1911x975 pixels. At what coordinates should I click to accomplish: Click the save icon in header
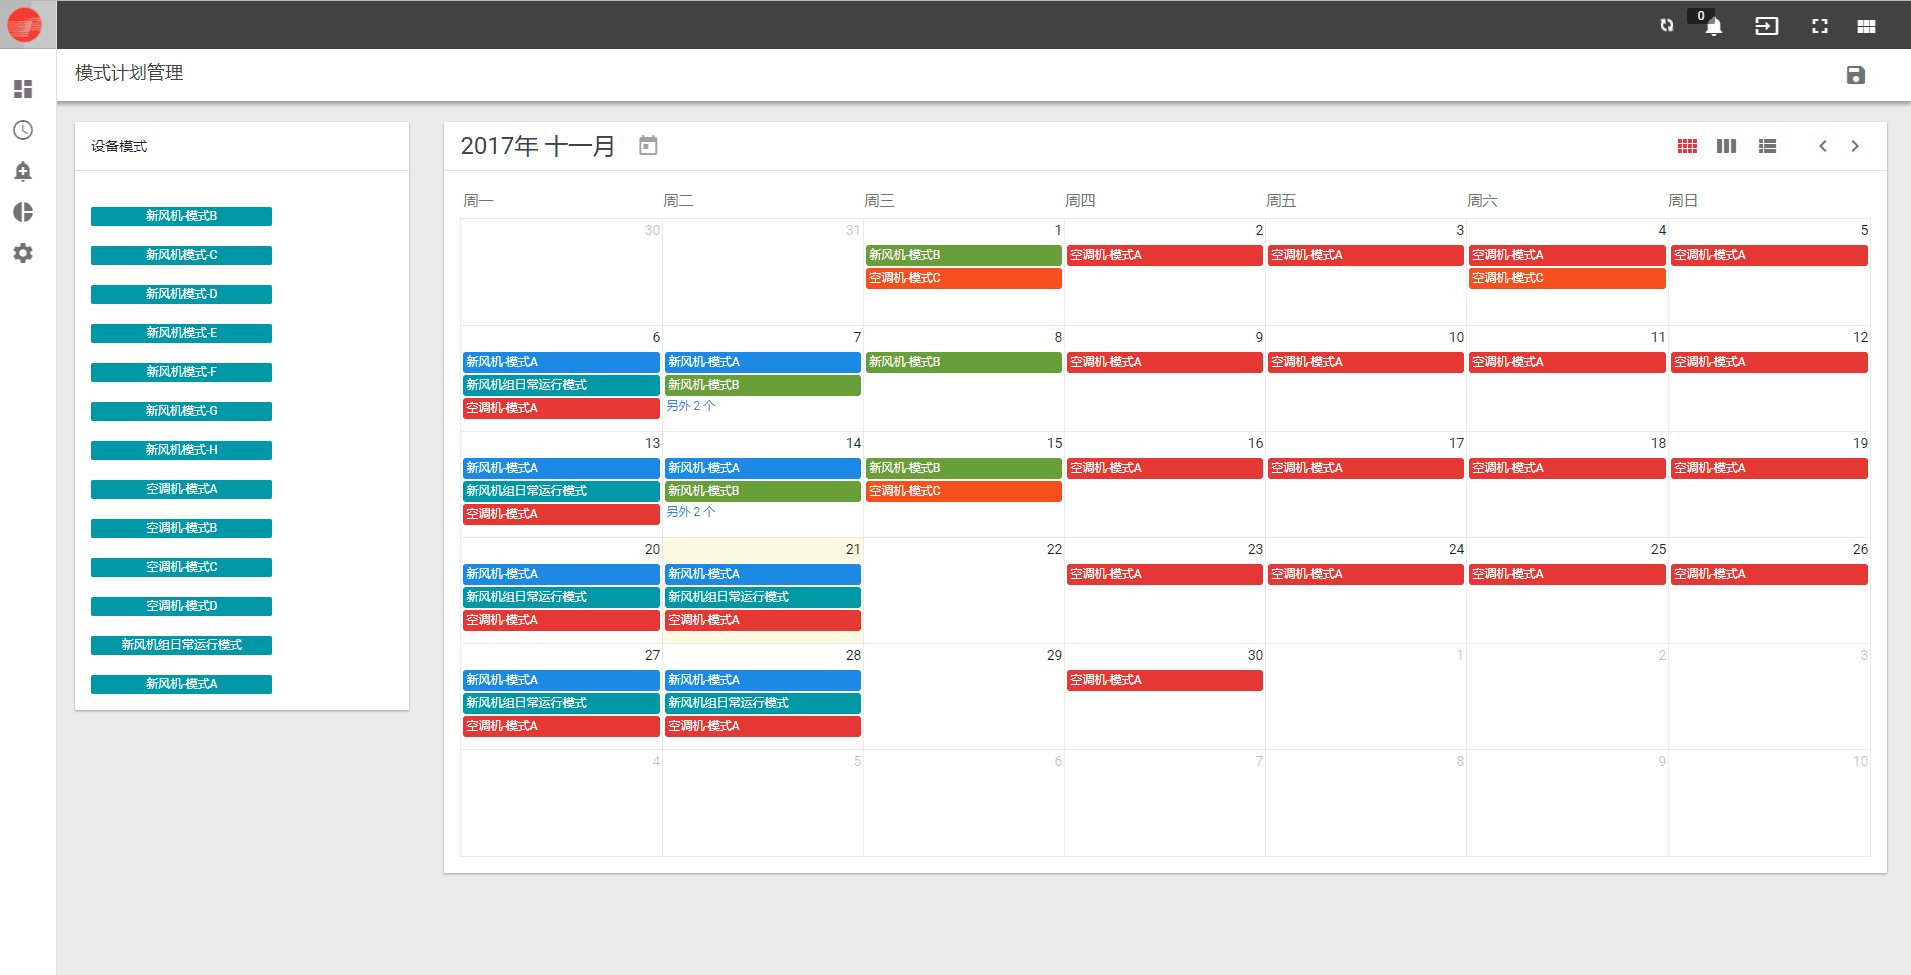click(1855, 75)
